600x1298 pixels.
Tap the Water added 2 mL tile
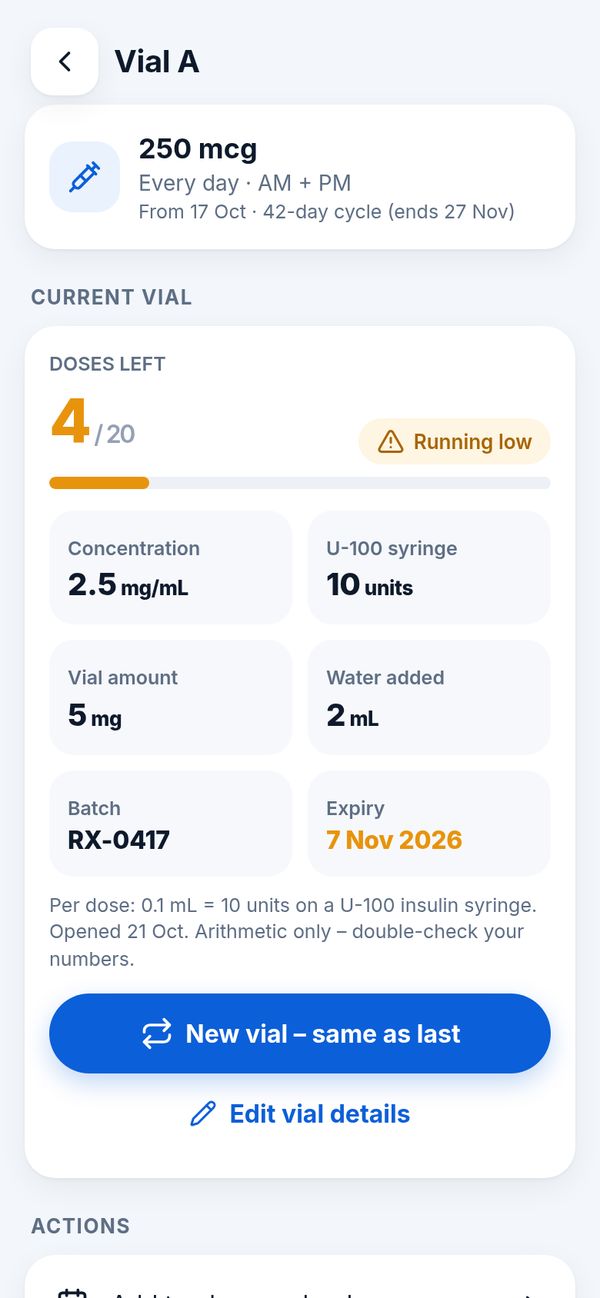429,697
